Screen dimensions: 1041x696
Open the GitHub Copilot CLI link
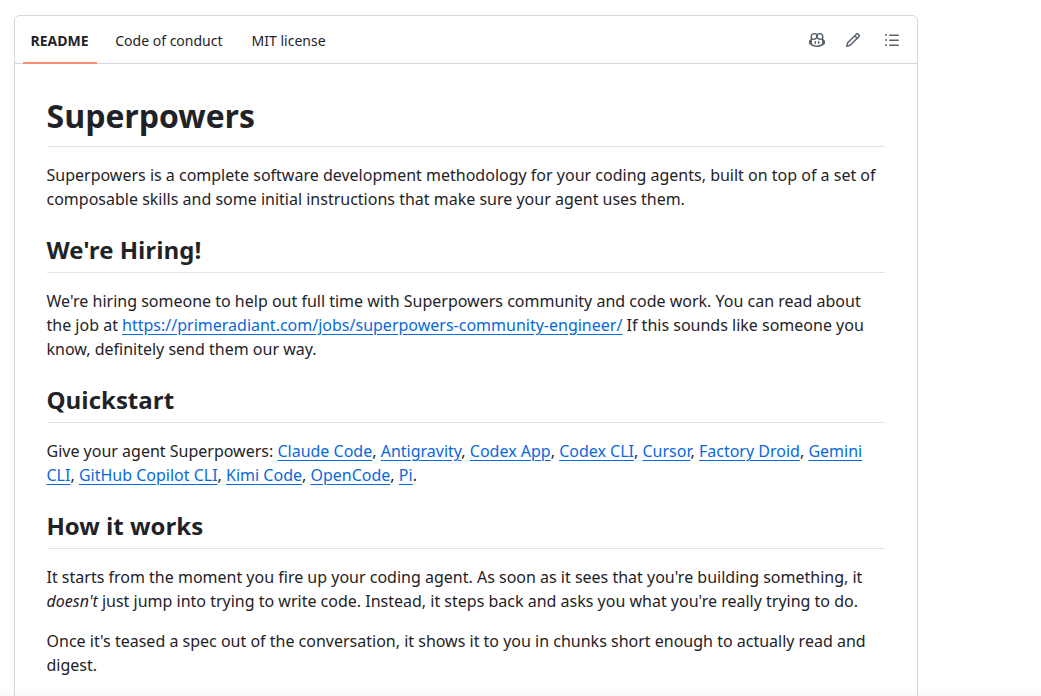(148, 476)
